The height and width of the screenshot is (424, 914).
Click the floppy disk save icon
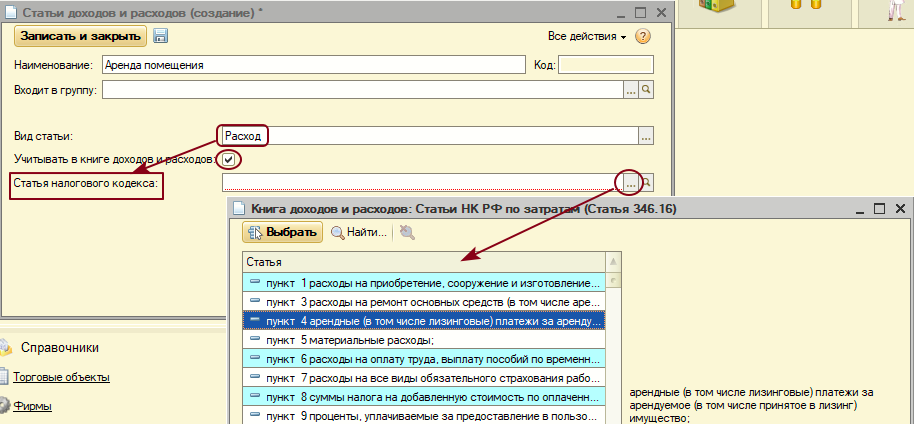tap(161, 36)
